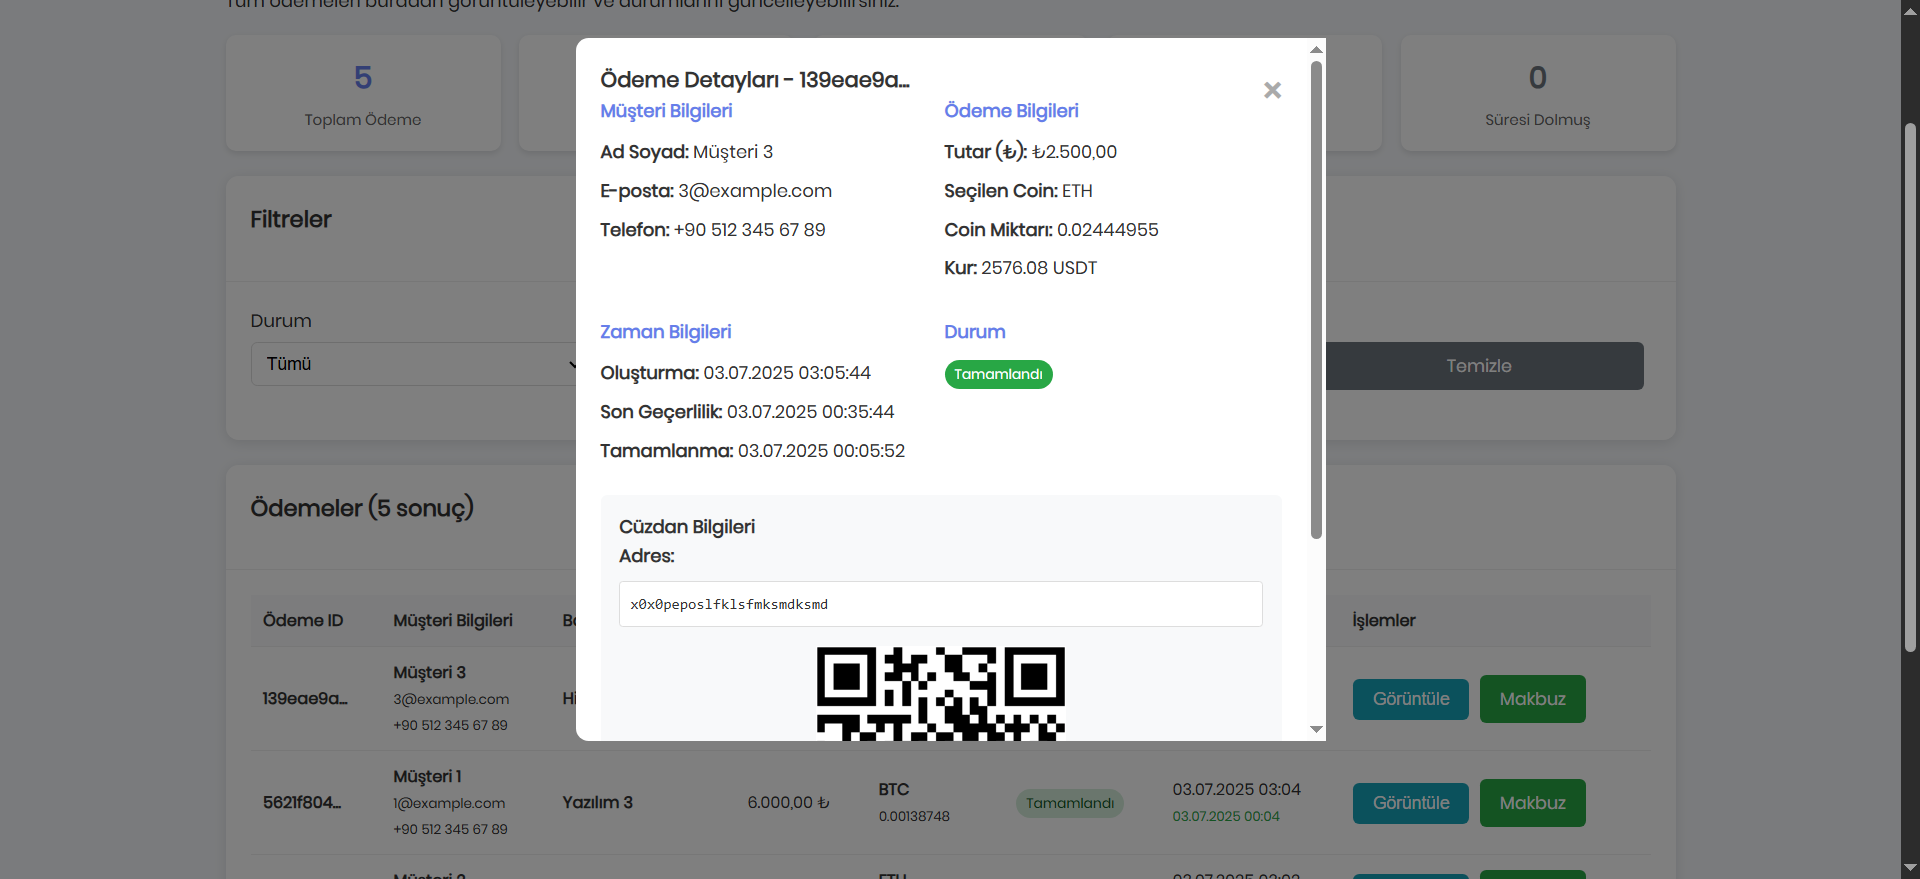The width and height of the screenshot is (1920, 879).
Task: Click the modal scrollbar down arrow
Action: (x=1316, y=730)
